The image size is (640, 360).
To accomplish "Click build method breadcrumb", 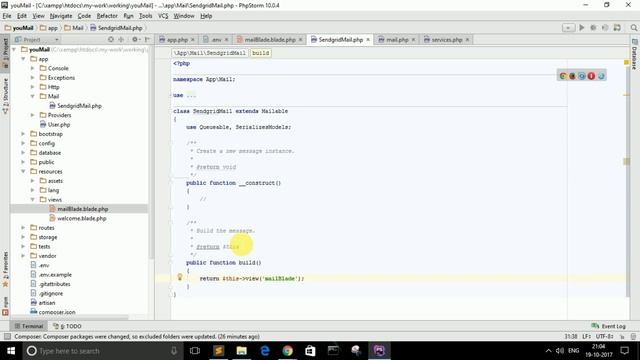I will pos(260,53).
